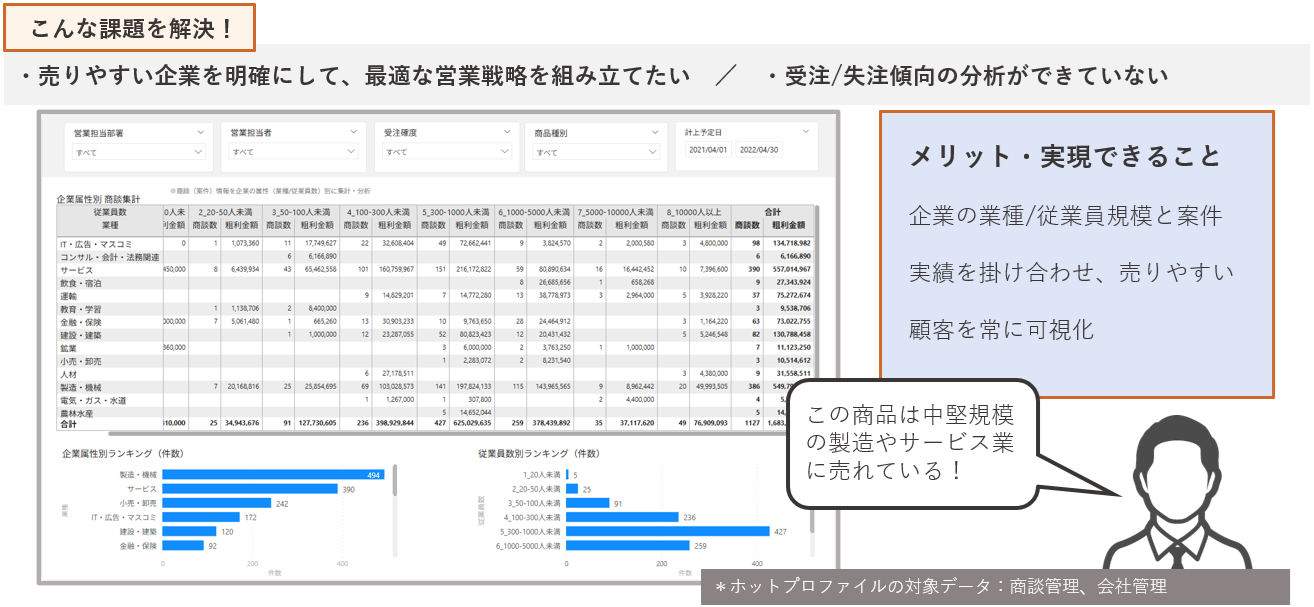Collapse the 営業担当部署 slicer header chevron
Viewport: 1314px width, 607px height.
point(200,132)
